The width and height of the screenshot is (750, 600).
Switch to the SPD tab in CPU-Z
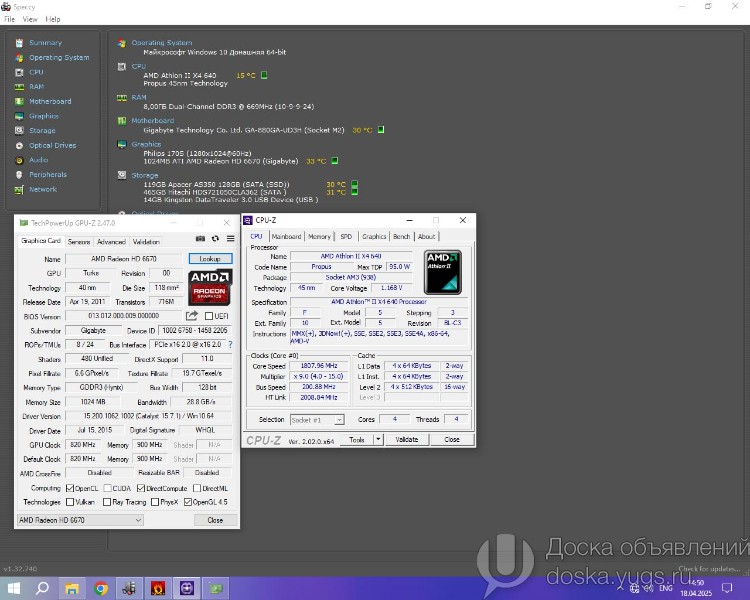pyautogui.click(x=346, y=236)
